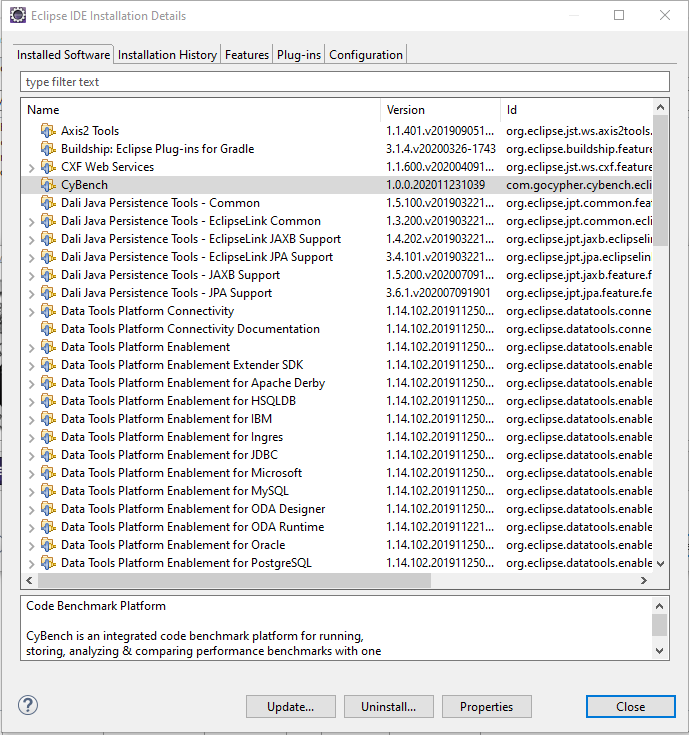Viewport: 689px width, 735px height.
Task: Expand Data Tools Platform Enablement for ODA Runtime
Action: (31, 528)
